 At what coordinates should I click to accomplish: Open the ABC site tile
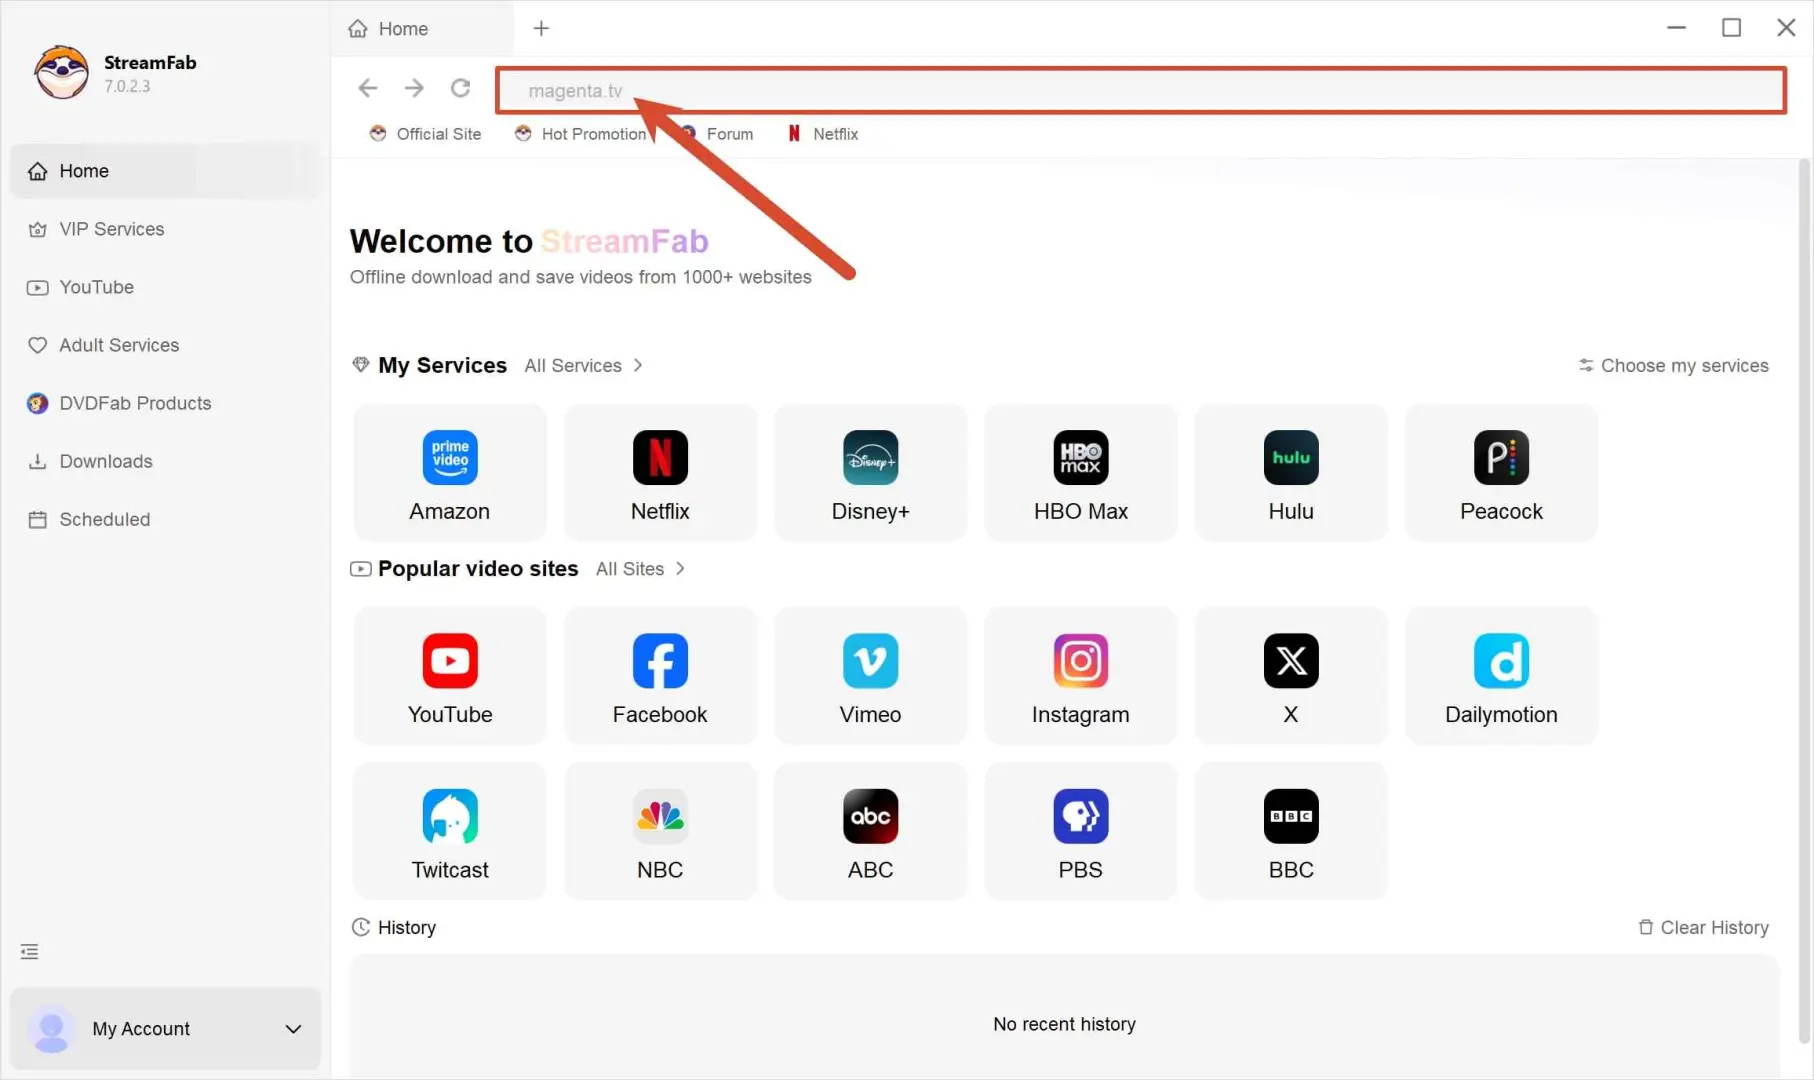[x=870, y=831]
